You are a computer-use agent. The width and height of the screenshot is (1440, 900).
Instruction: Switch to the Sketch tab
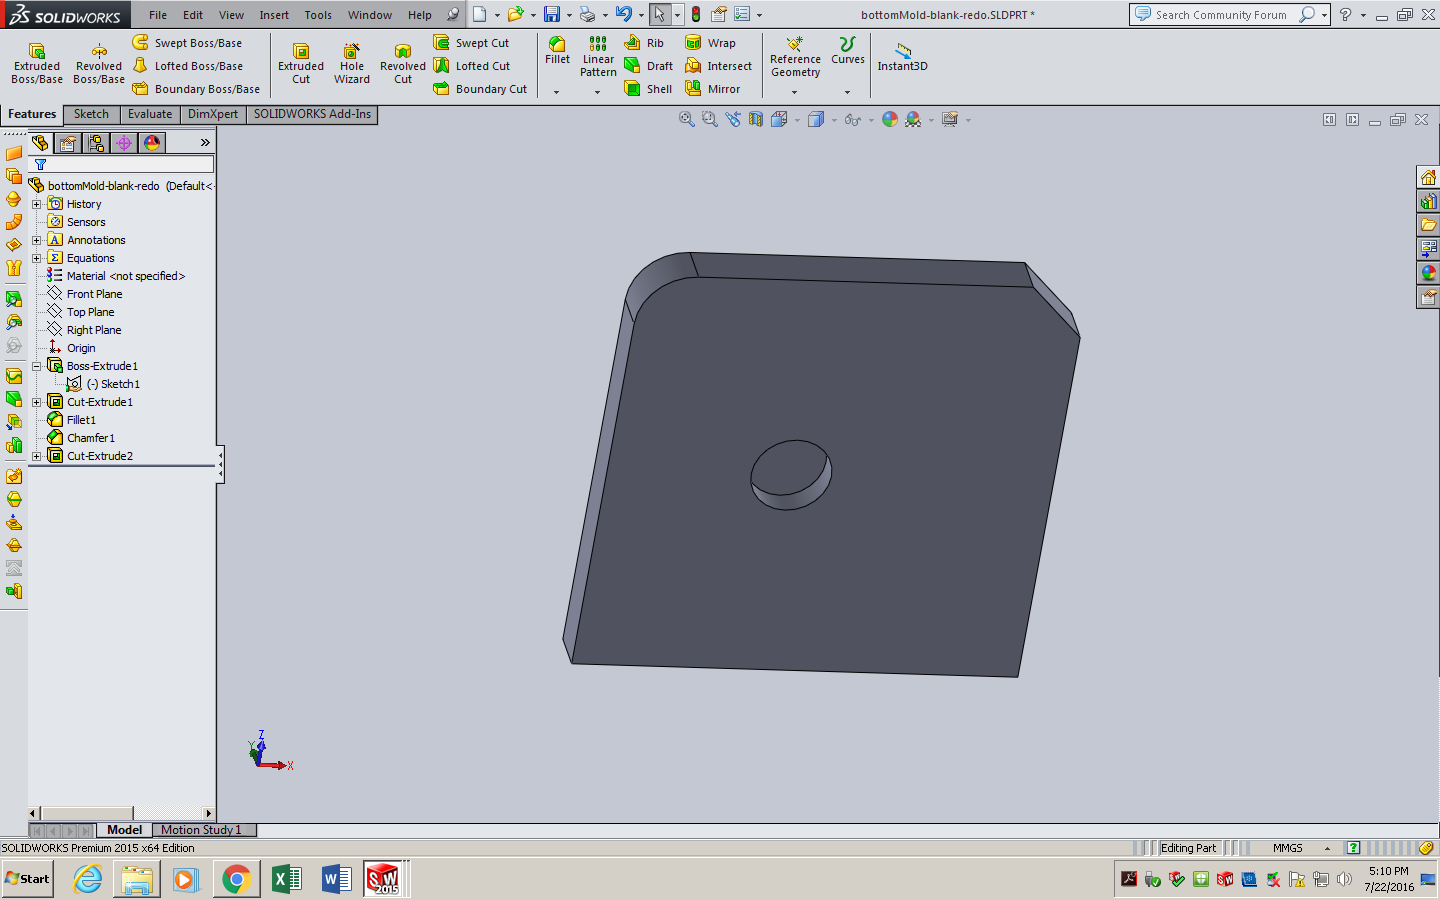tap(91, 114)
